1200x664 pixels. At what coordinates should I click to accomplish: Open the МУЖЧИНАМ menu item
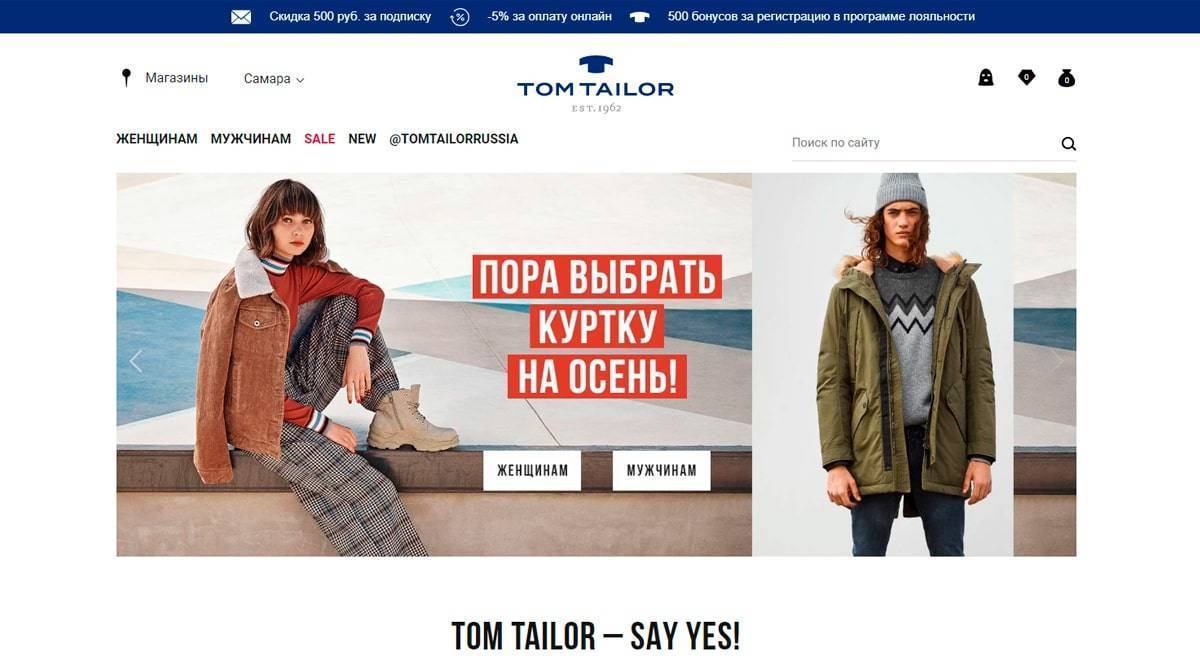[251, 139]
